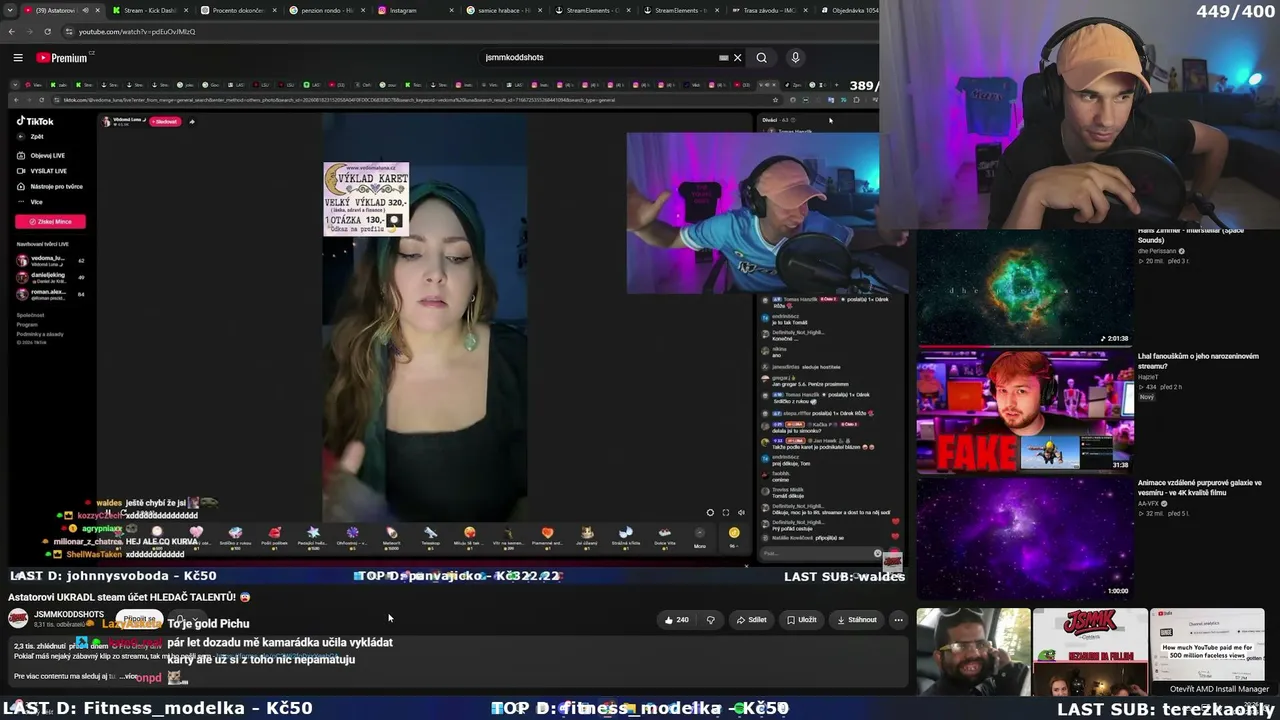
Task: Open Animace vzdálené purpurové galaxie video title
Action: [1199, 488]
